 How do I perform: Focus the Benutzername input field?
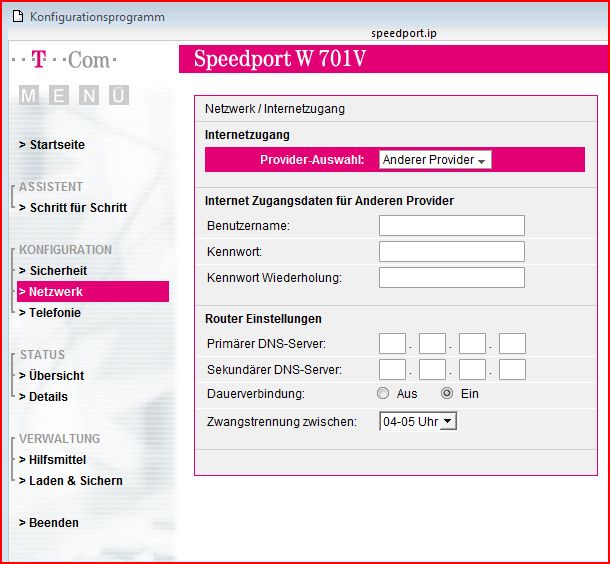click(452, 226)
